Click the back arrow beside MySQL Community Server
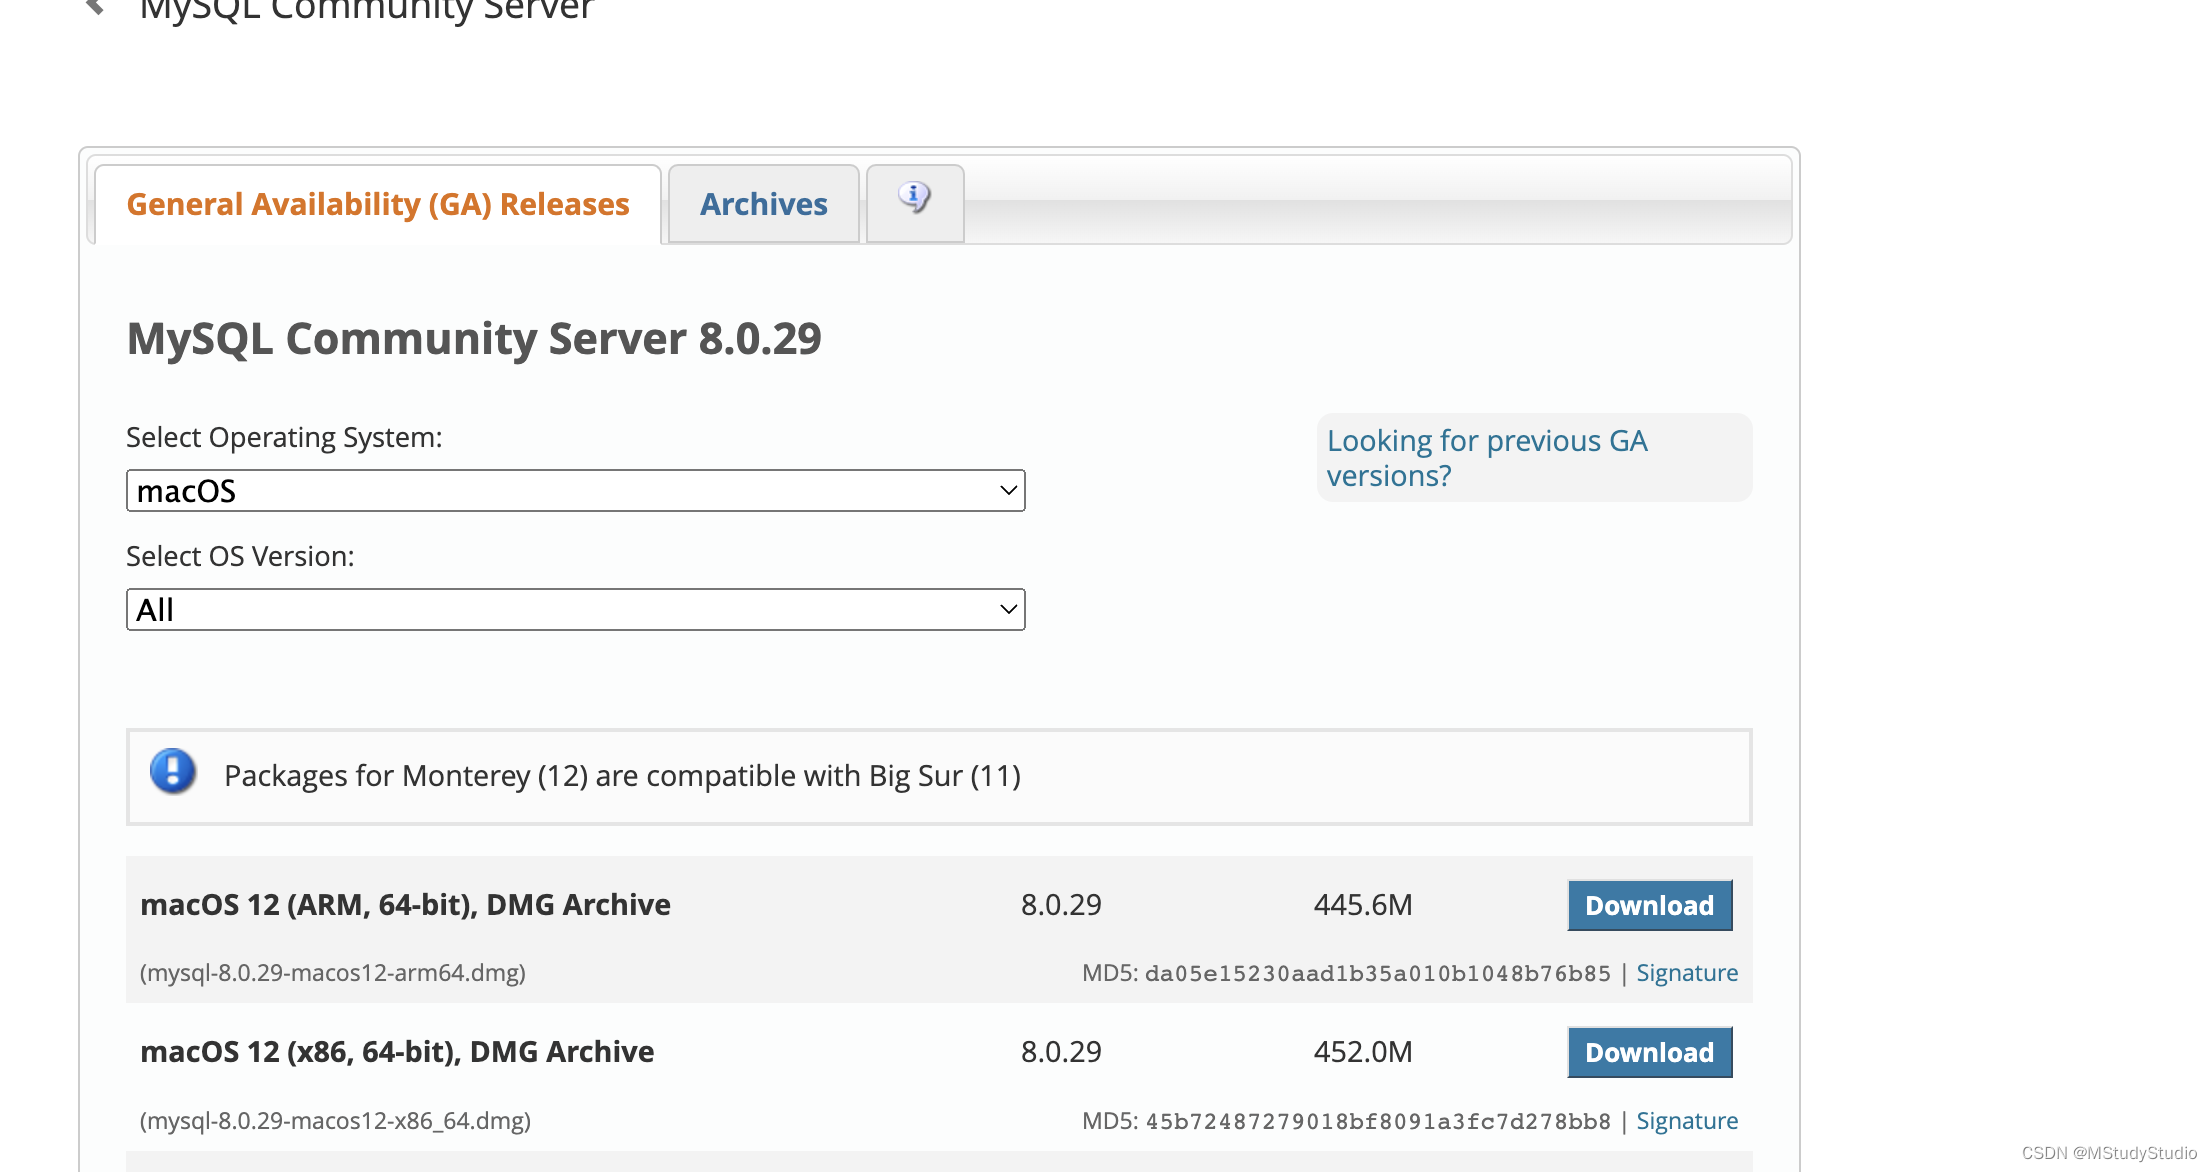Viewport: 2212px width, 1172px height. point(96,6)
